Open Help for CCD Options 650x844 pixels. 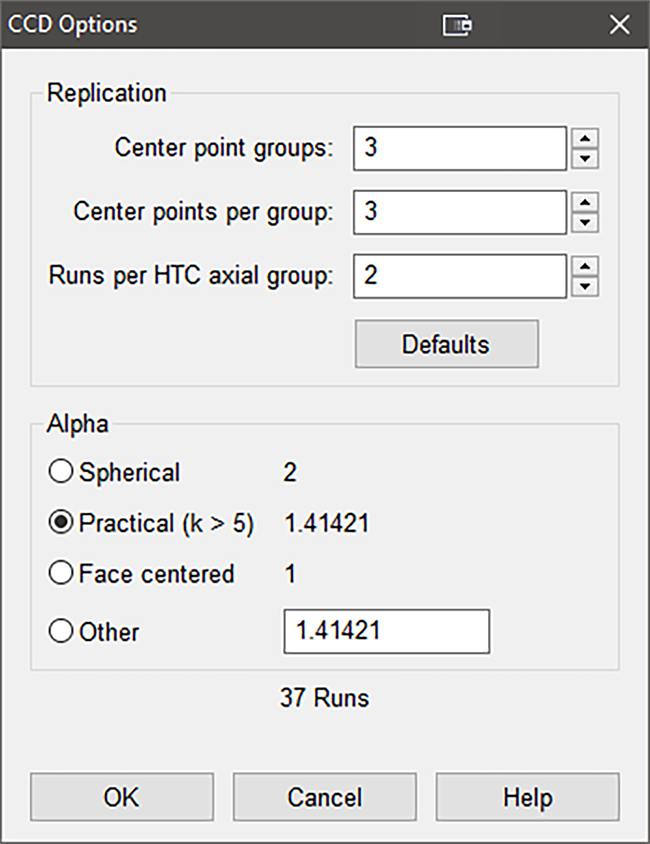(x=527, y=797)
